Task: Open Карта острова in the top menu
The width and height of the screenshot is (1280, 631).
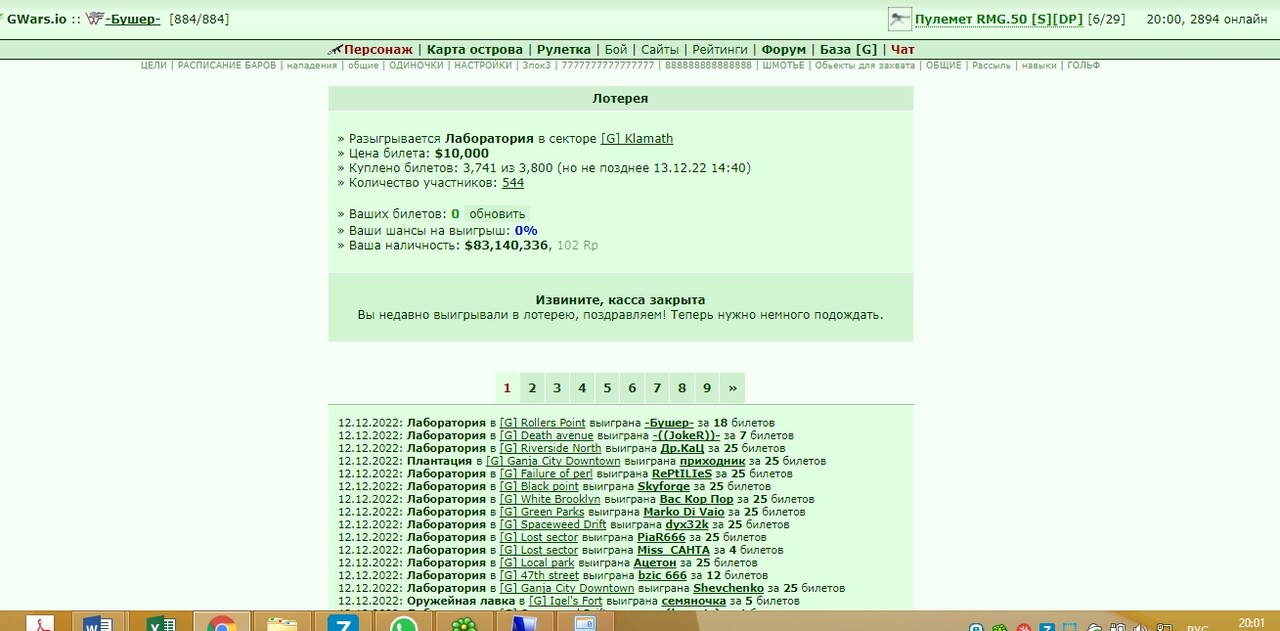Action: [x=475, y=50]
